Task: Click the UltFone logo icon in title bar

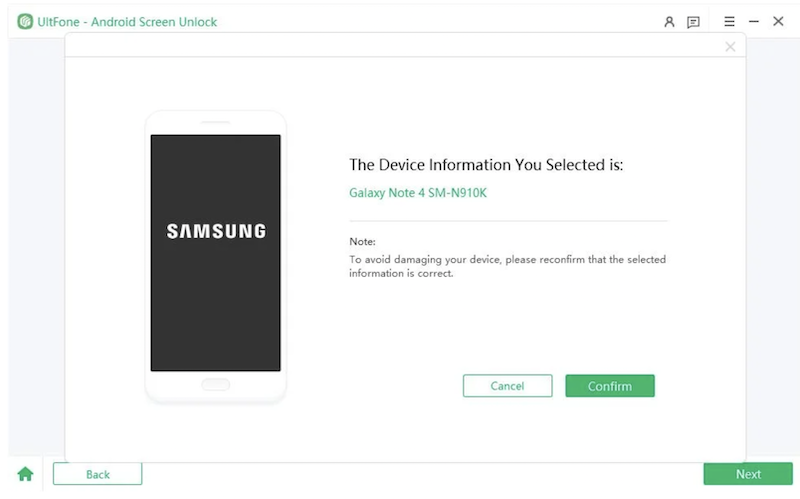Action: 25,21
